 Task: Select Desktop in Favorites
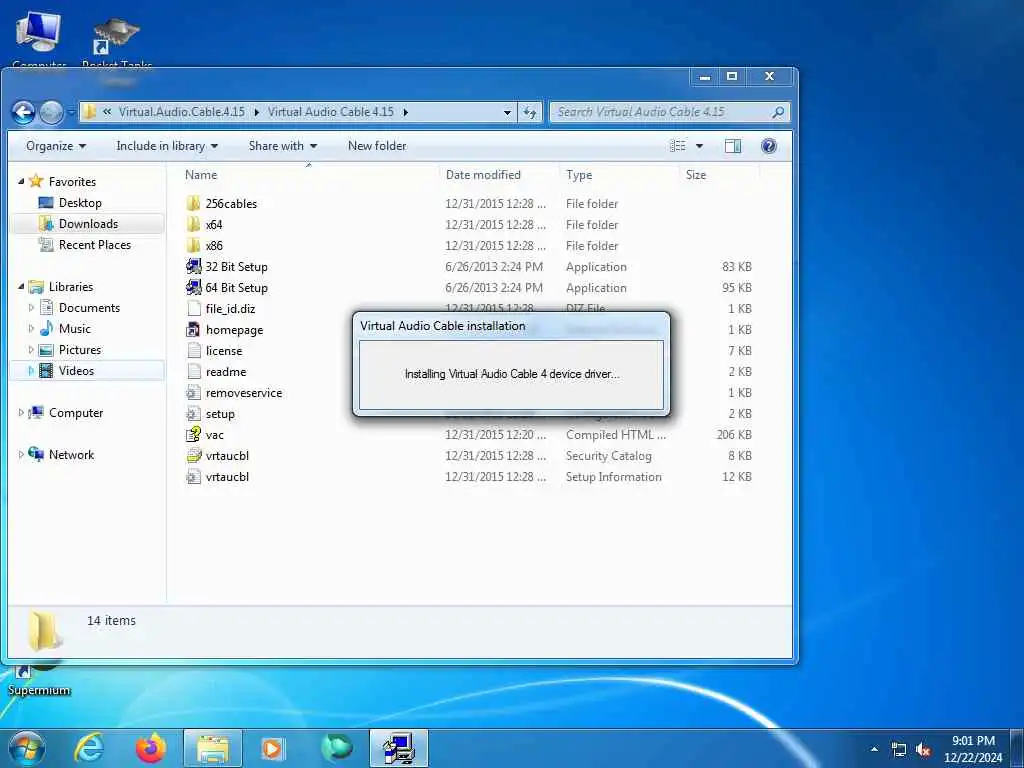(80, 202)
